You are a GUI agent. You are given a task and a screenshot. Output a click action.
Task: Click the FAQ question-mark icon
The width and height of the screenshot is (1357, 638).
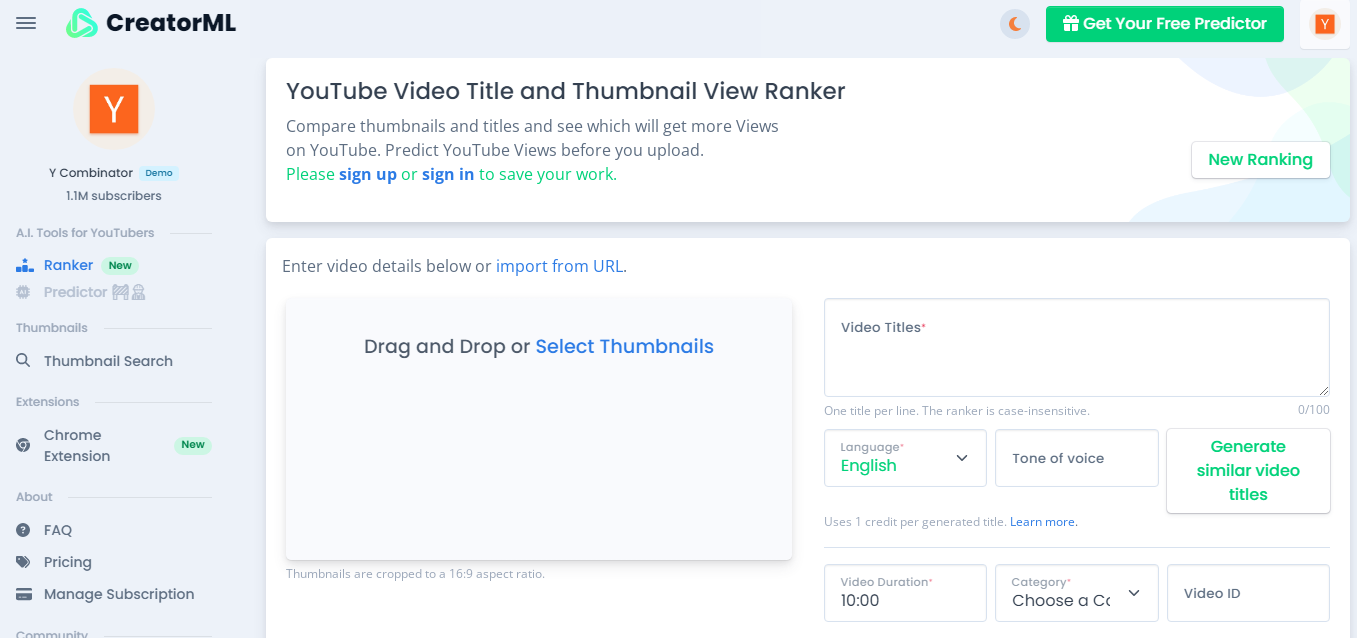click(x=23, y=530)
